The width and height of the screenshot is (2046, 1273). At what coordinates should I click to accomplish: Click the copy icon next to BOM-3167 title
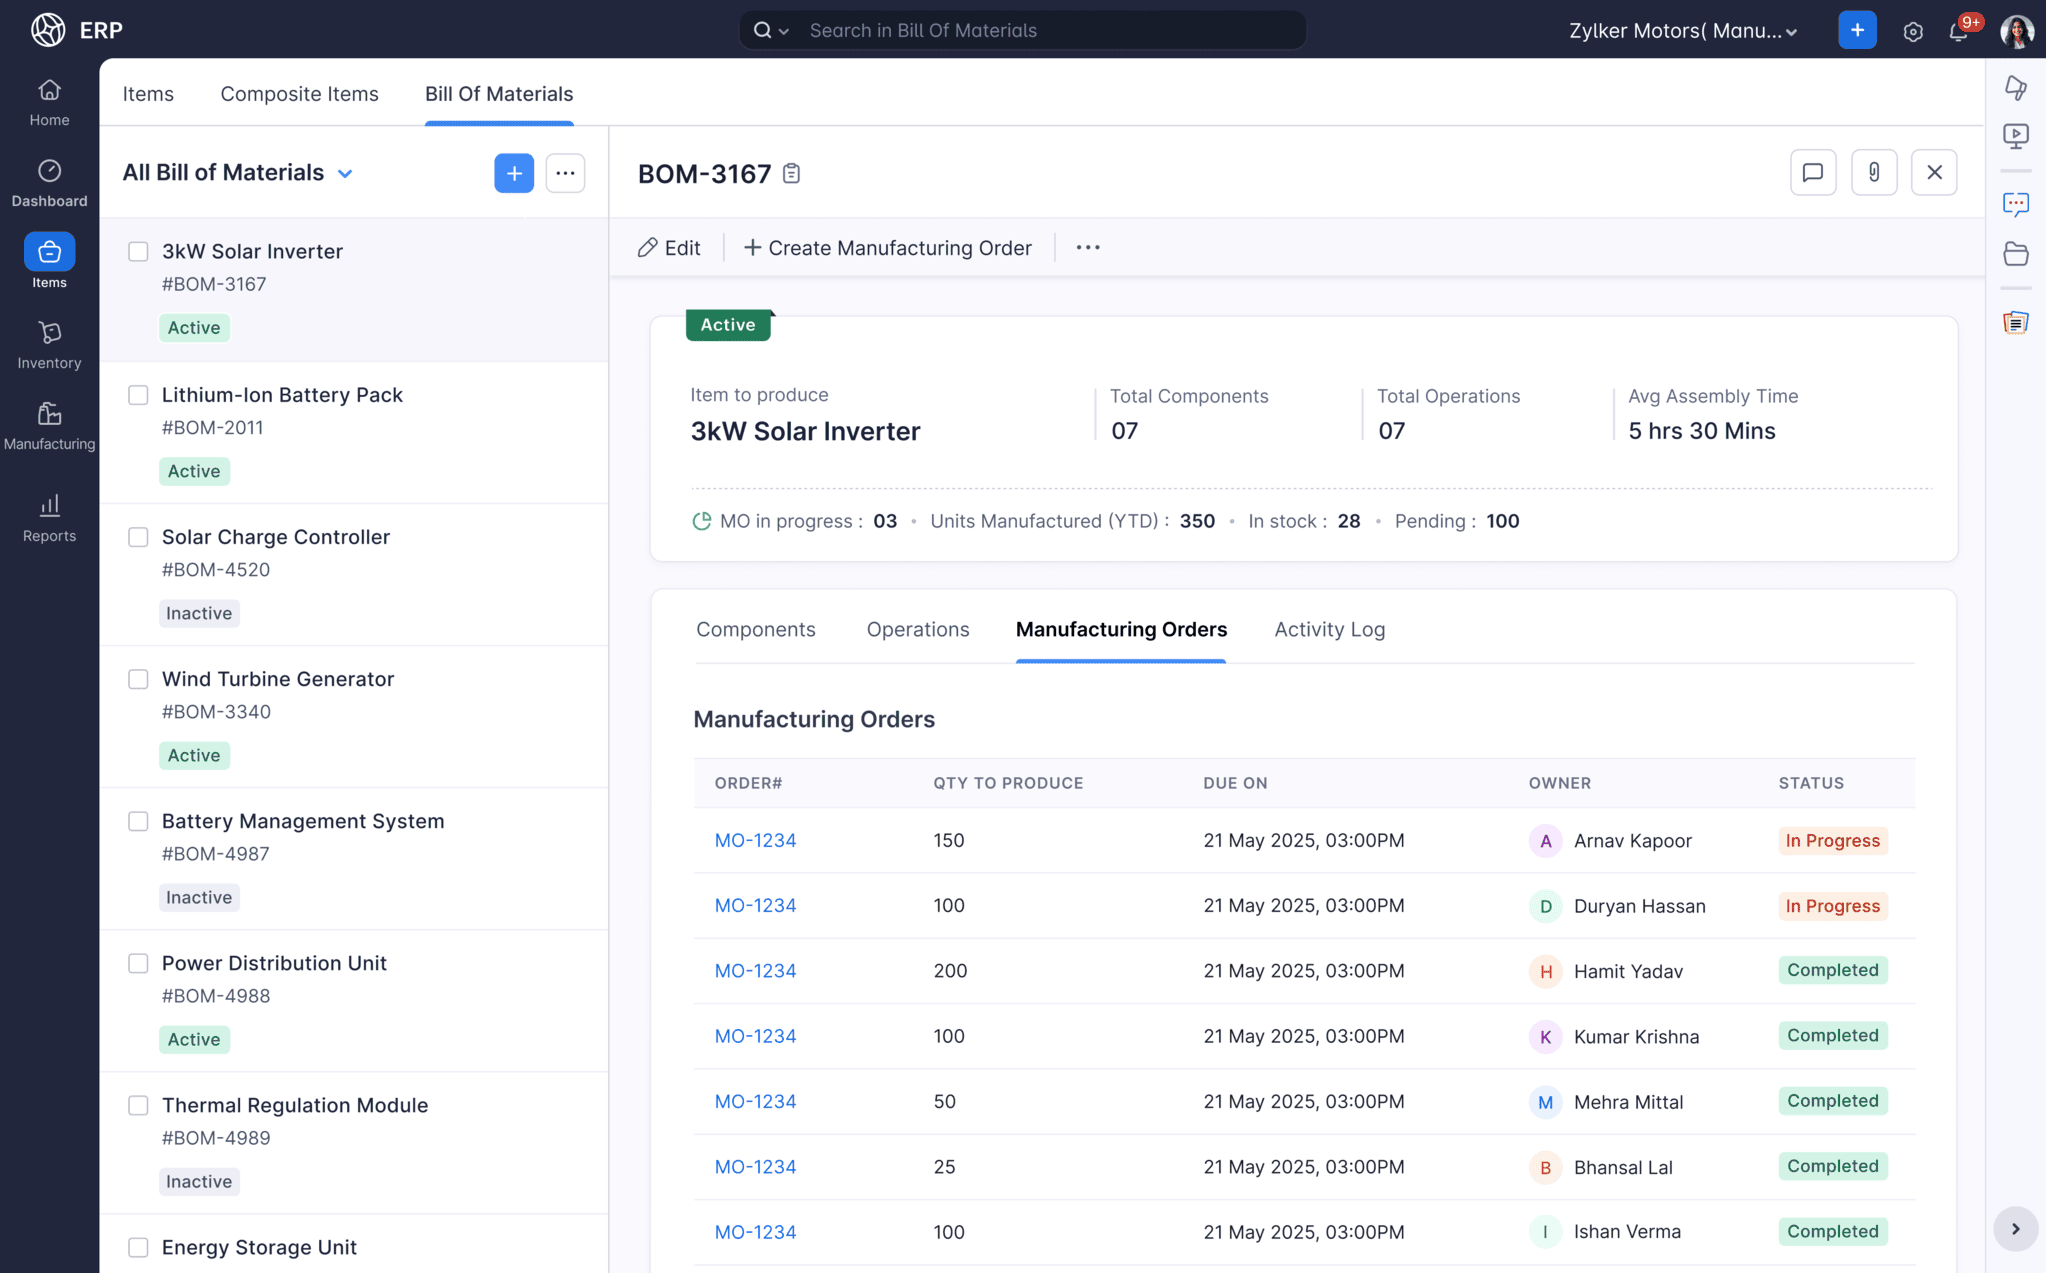(x=791, y=173)
